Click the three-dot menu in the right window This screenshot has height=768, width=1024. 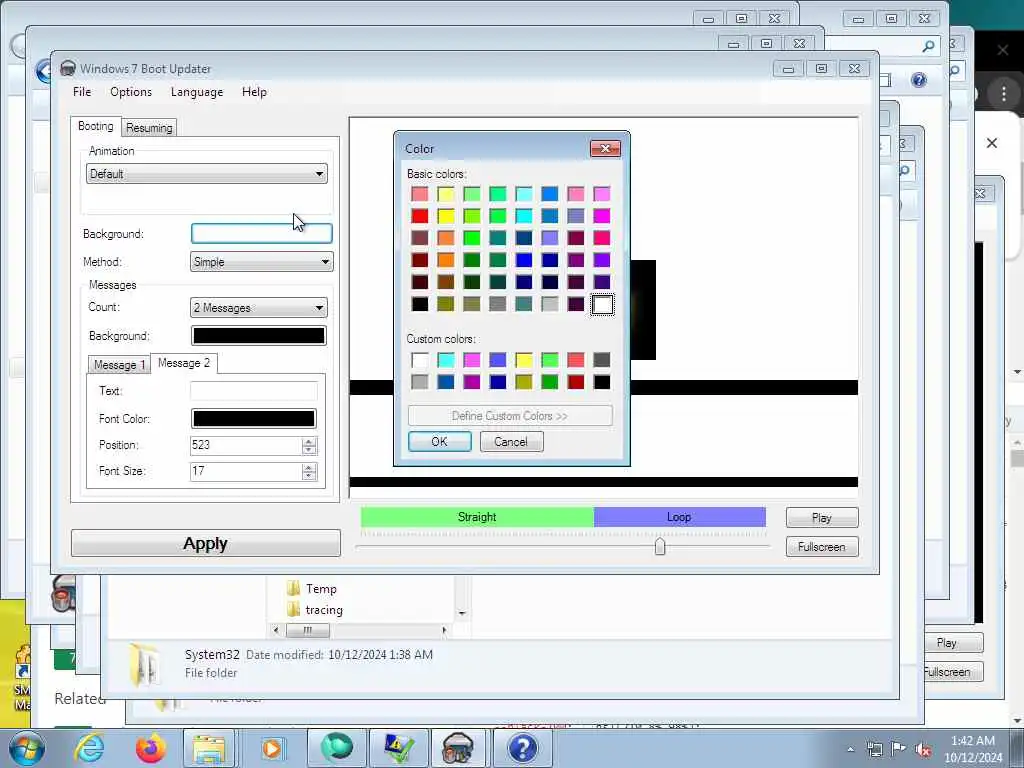point(1004,94)
